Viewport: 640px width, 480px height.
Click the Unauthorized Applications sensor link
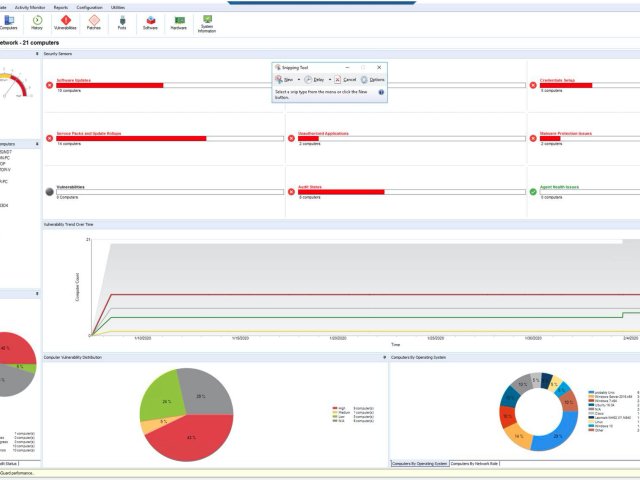[x=322, y=132]
